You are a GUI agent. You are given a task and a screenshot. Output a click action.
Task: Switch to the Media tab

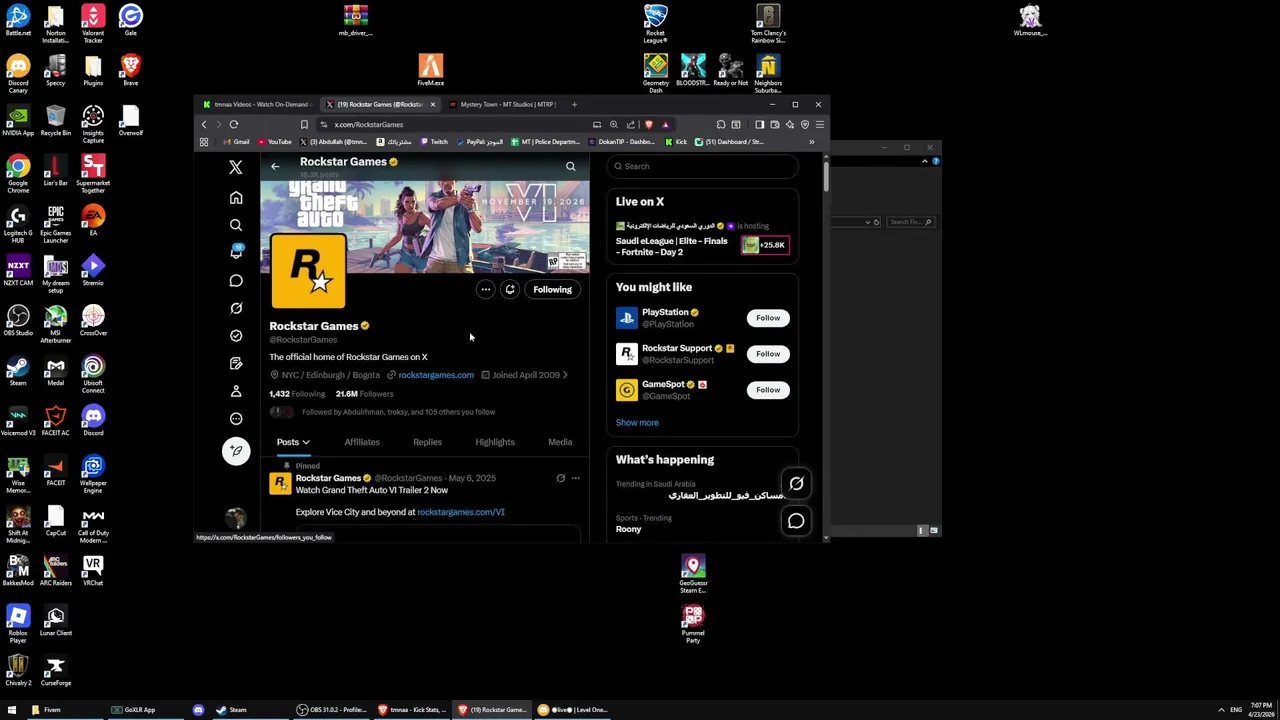(x=560, y=442)
